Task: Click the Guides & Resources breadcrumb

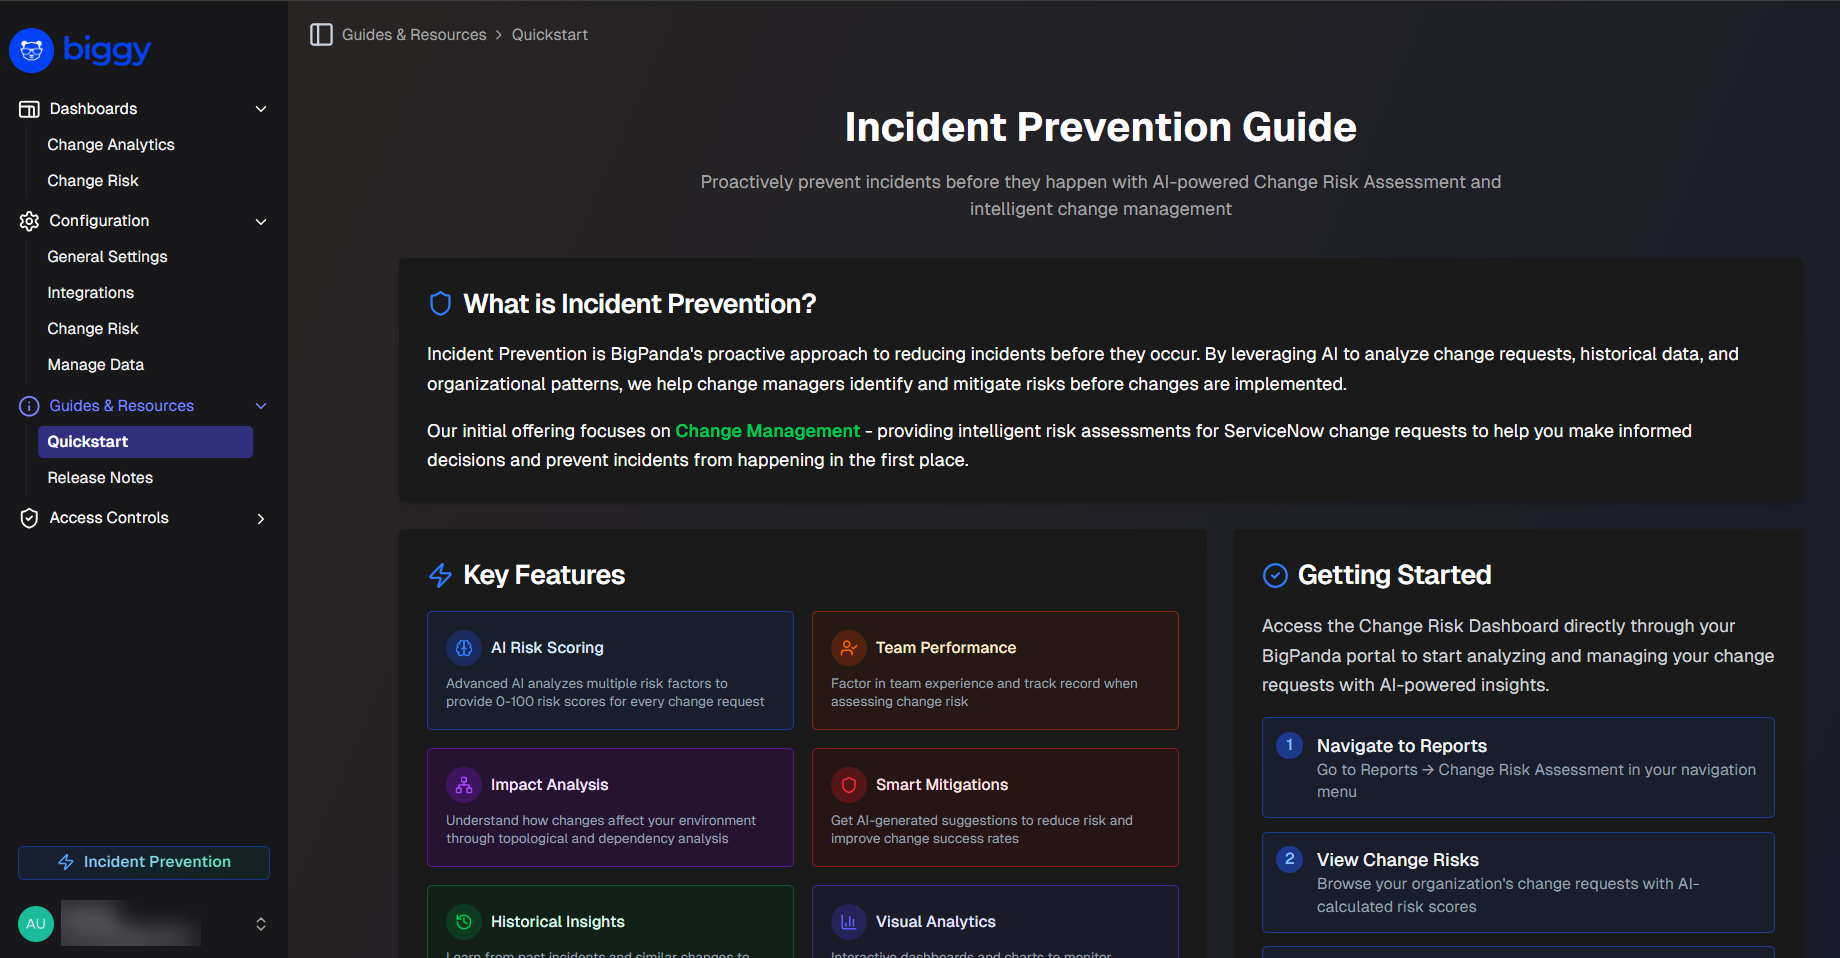Action: point(413,34)
